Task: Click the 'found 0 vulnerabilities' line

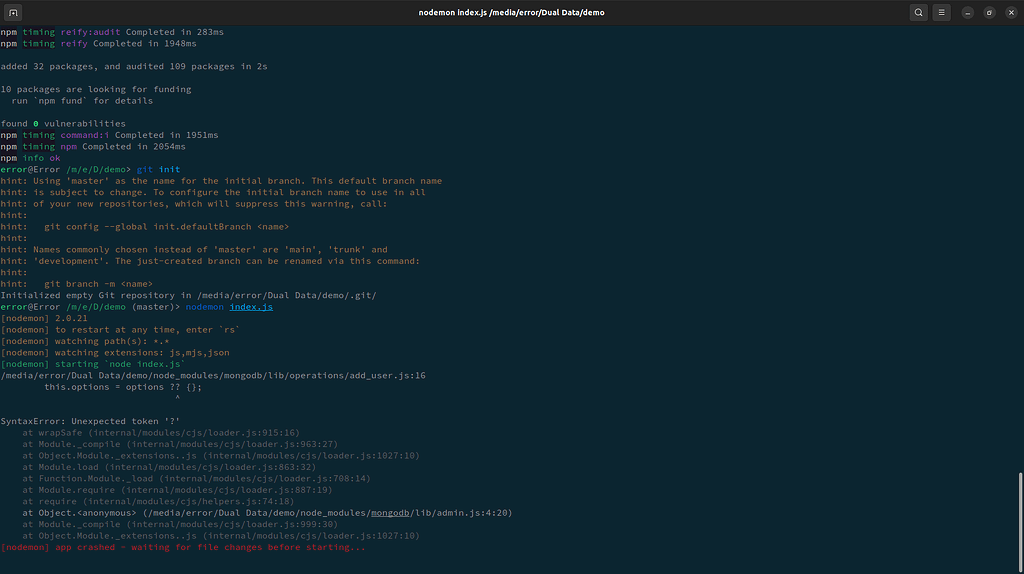Action: click(x=63, y=124)
